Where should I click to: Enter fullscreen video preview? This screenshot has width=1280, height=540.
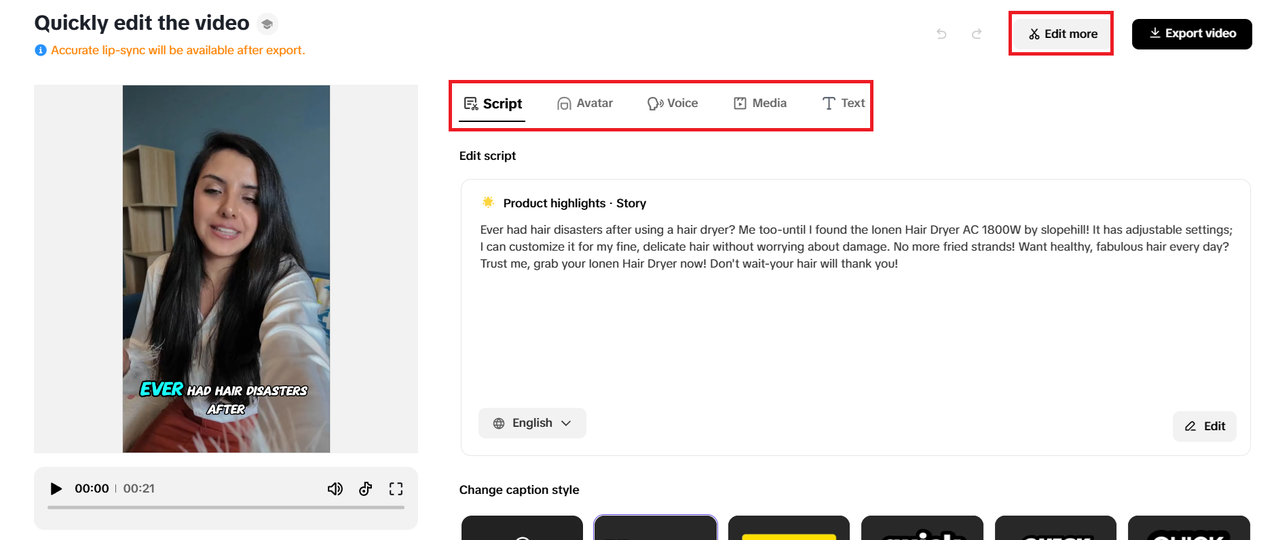(396, 489)
